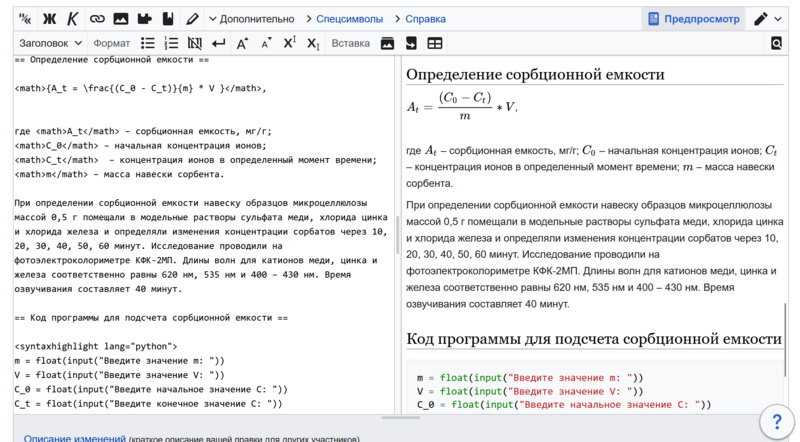Open search and replace tool
Viewport: 800px width, 442px height.
[777, 43]
